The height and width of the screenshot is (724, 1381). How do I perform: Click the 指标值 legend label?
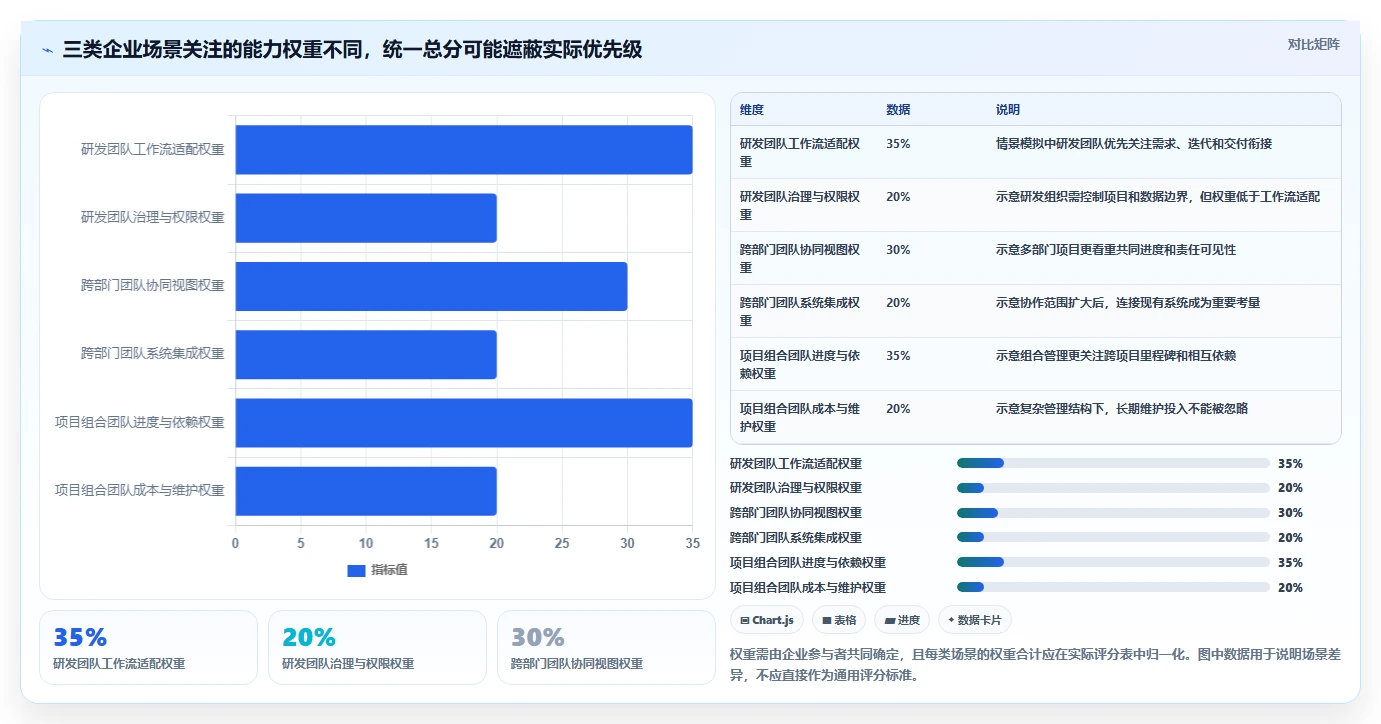389,570
